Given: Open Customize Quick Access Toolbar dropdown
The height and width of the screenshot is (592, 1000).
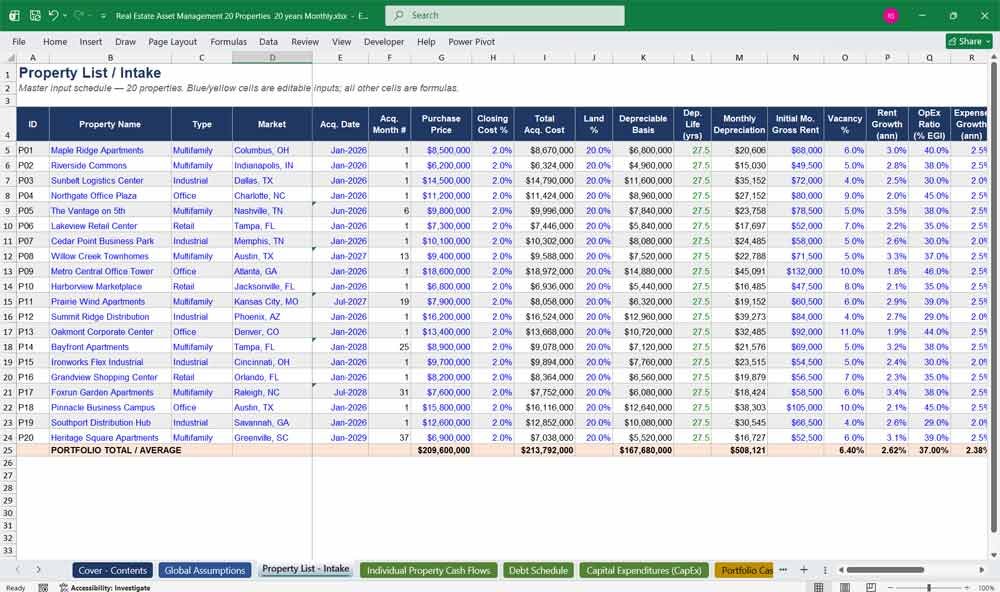Looking at the screenshot, I should tap(103, 16).
